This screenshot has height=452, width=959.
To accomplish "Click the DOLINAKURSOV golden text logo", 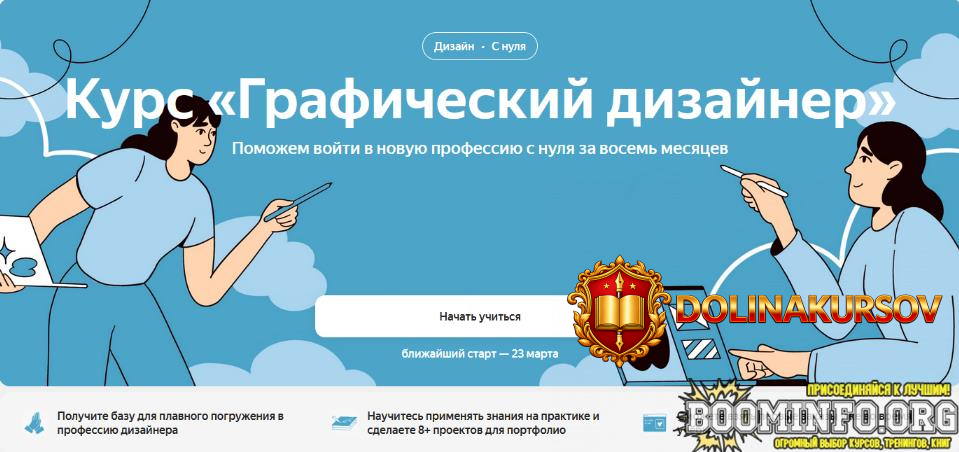I will 807,309.
